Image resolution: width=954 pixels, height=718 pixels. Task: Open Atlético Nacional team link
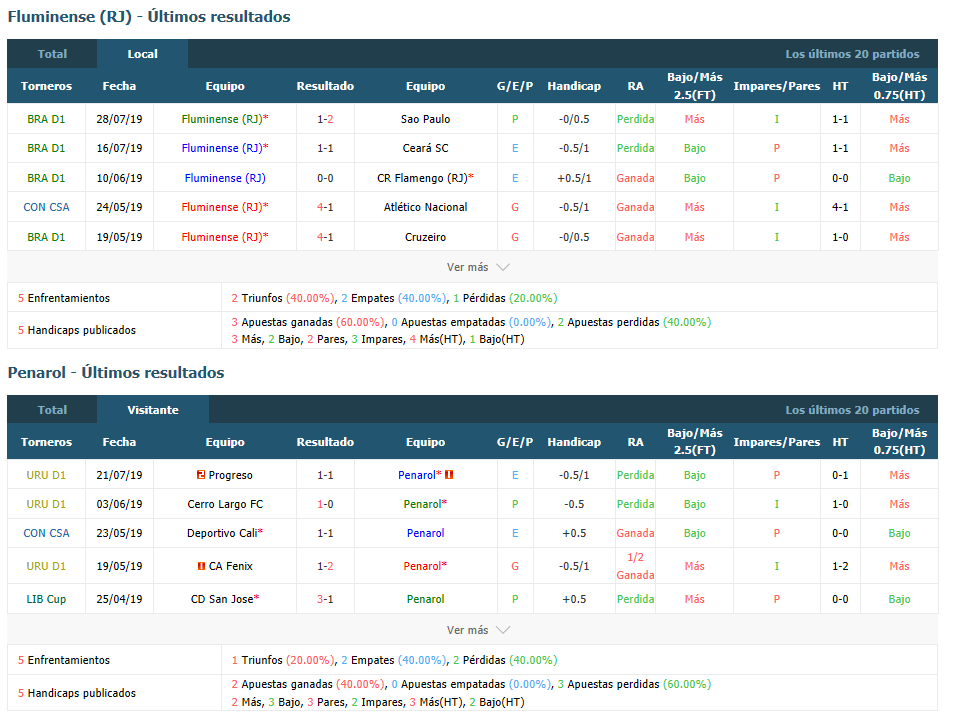pyautogui.click(x=425, y=207)
